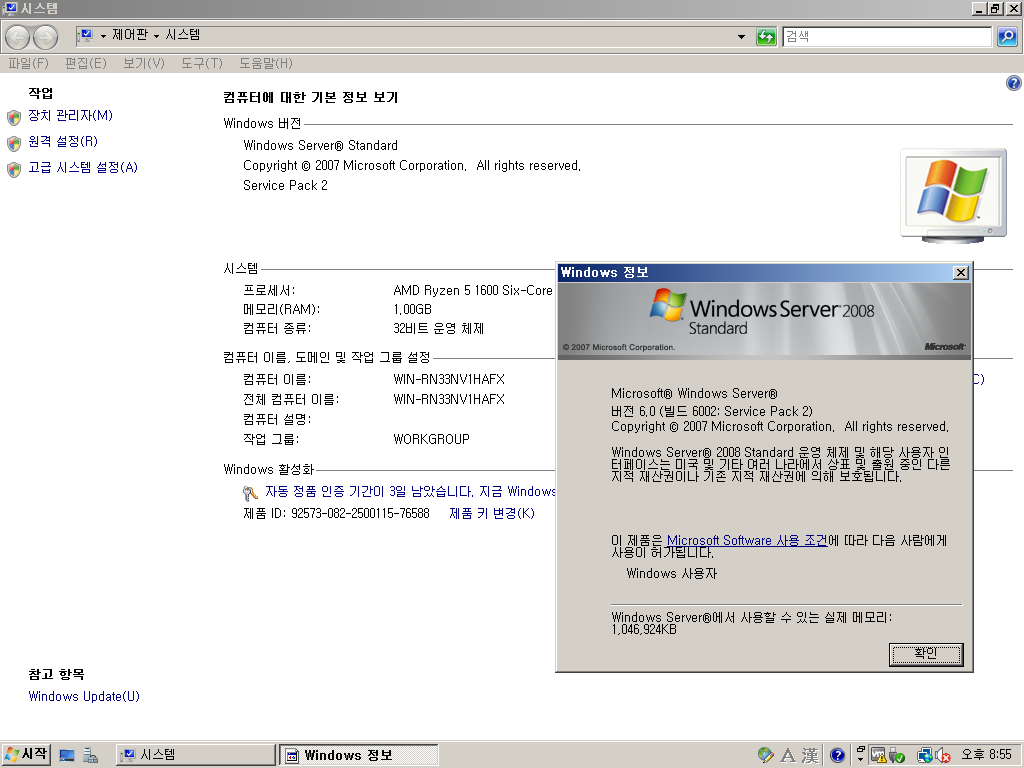Click into the 검색 search field
The width and height of the screenshot is (1024, 768).
click(887, 37)
